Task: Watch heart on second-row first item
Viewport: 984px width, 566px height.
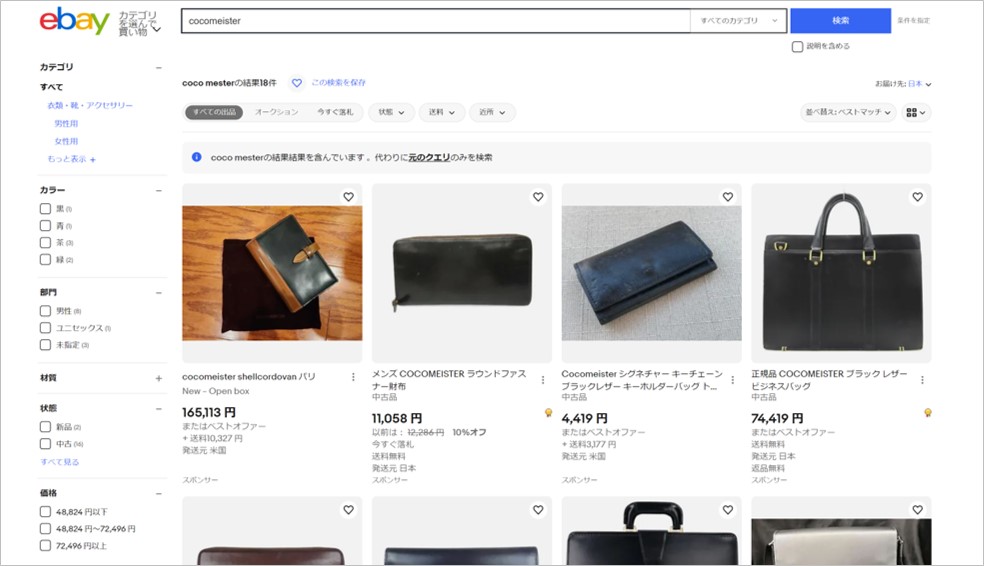Action: click(348, 510)
